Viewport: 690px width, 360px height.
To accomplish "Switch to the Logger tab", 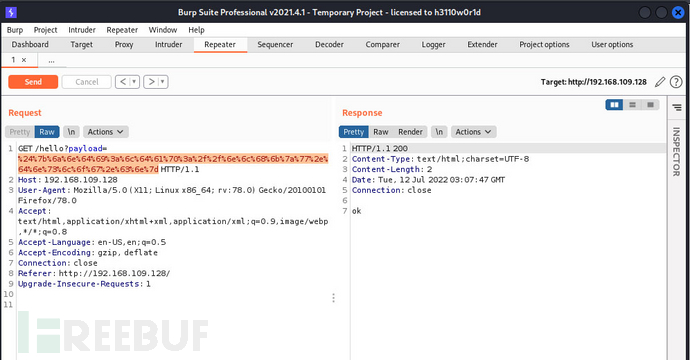I will tap(433, 44).
